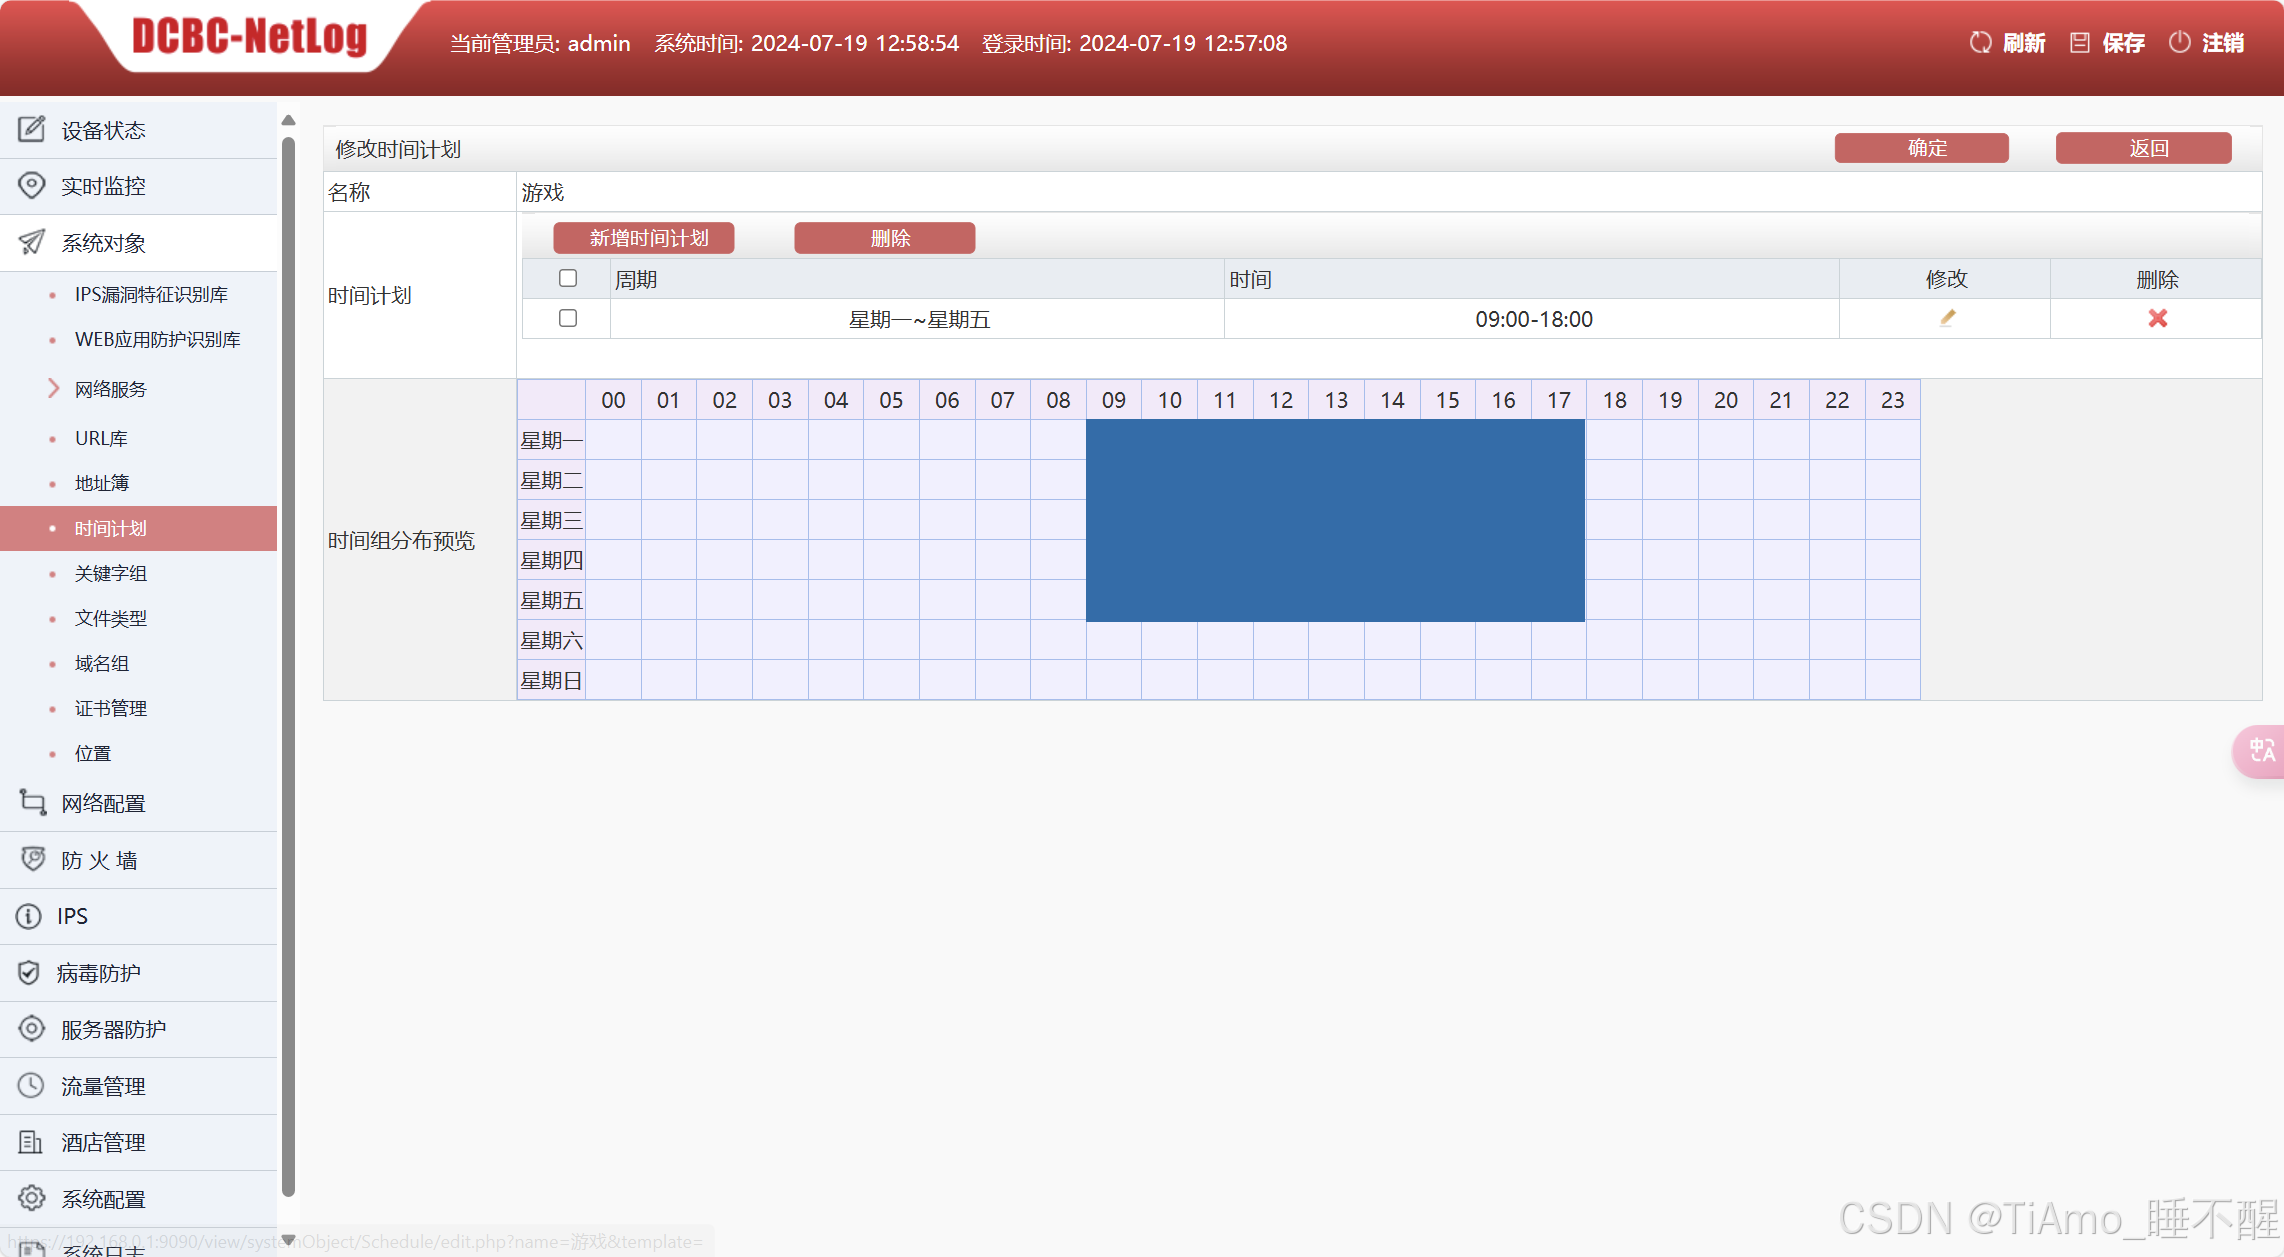Click the DCBC-NetLog logo
Image resolution: width=2284 pixels, height=1257 pixels.
pyautogui.click(x=250, y=37)
